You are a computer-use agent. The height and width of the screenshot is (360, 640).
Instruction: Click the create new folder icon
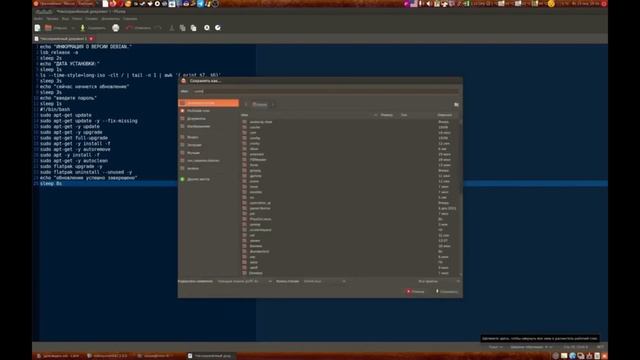pos(456,104)
